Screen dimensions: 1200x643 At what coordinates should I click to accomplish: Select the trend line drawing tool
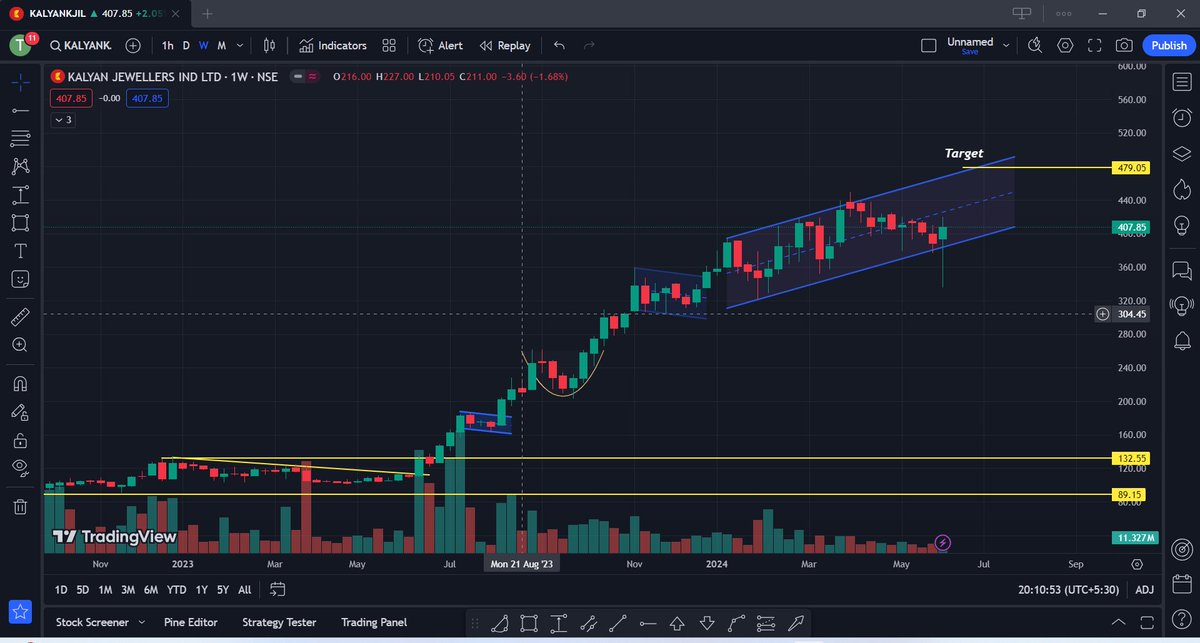(x=20, y=109)
